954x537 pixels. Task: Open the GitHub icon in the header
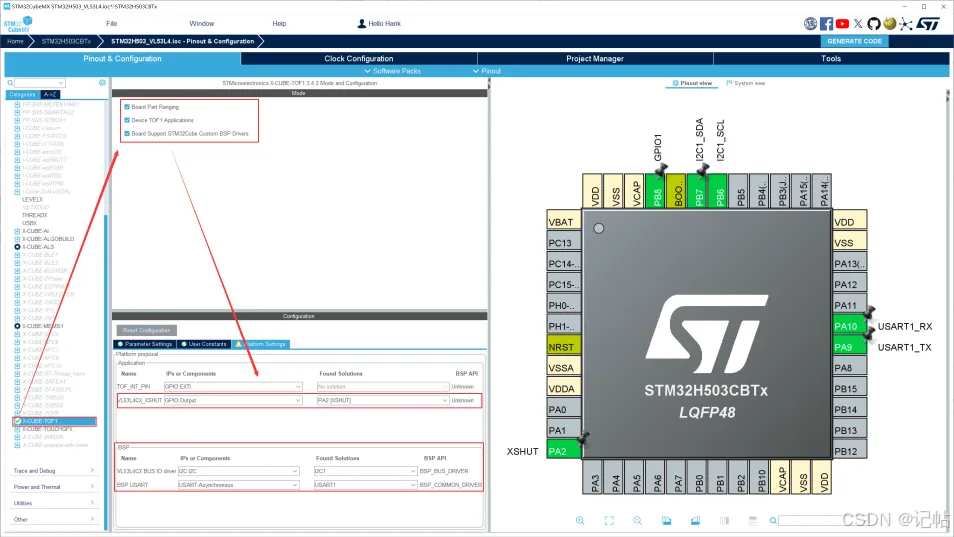pos(873,23)
